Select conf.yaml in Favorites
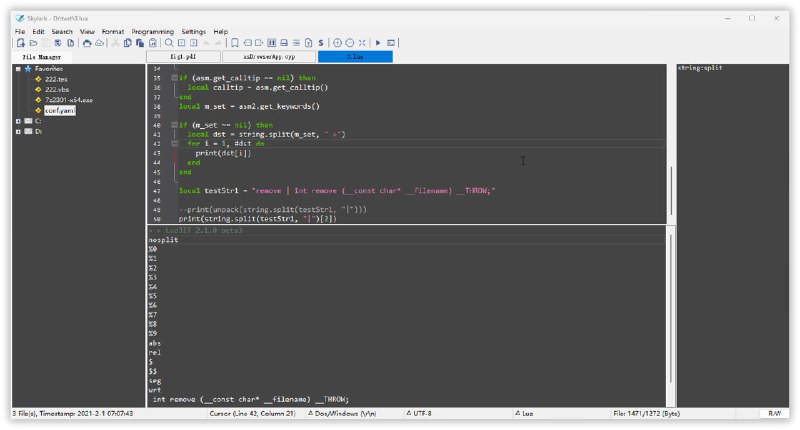This screenshot has width=800, height=430. (60, 110)
